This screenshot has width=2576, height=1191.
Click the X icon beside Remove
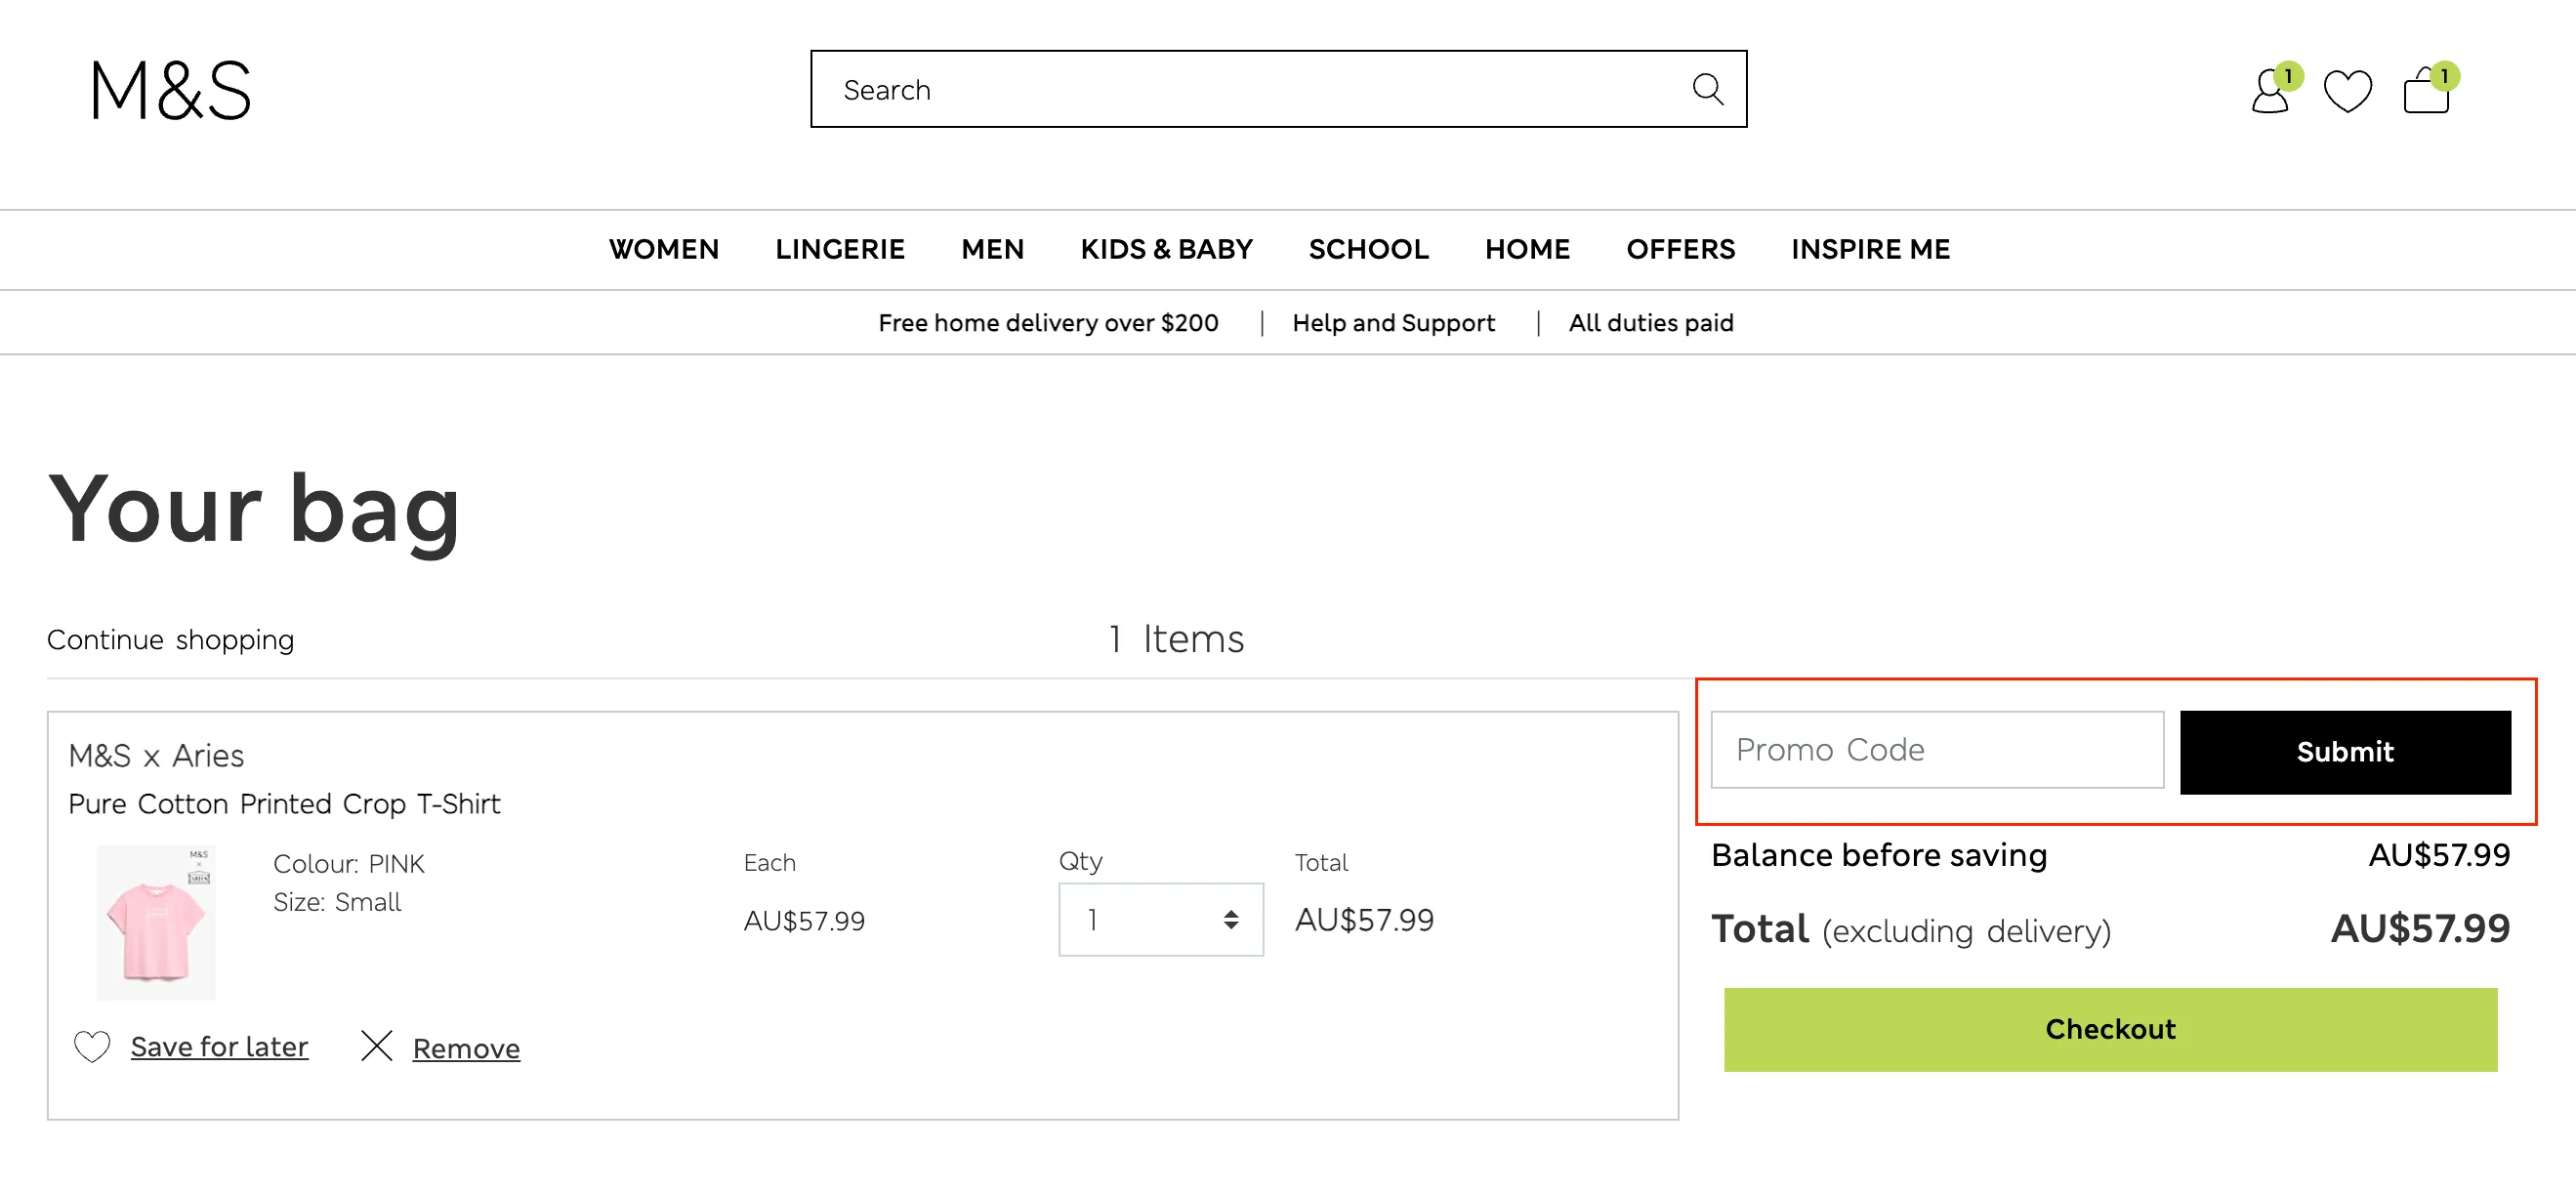coord(376,1046)
